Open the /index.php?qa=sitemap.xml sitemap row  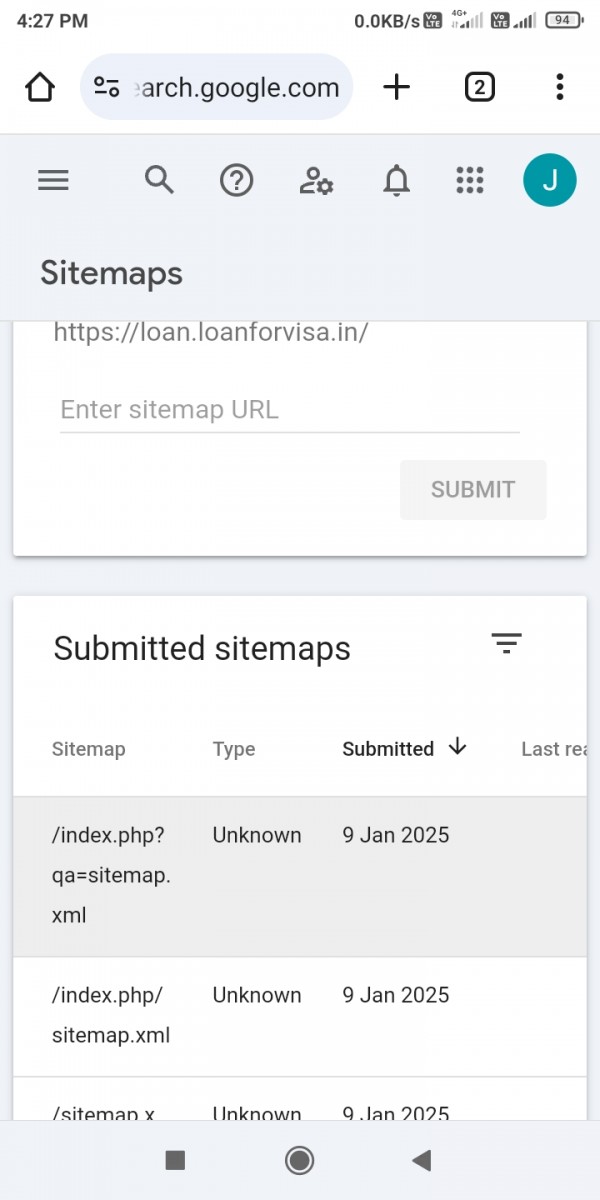pyautogui.click(x=111, y=875)
